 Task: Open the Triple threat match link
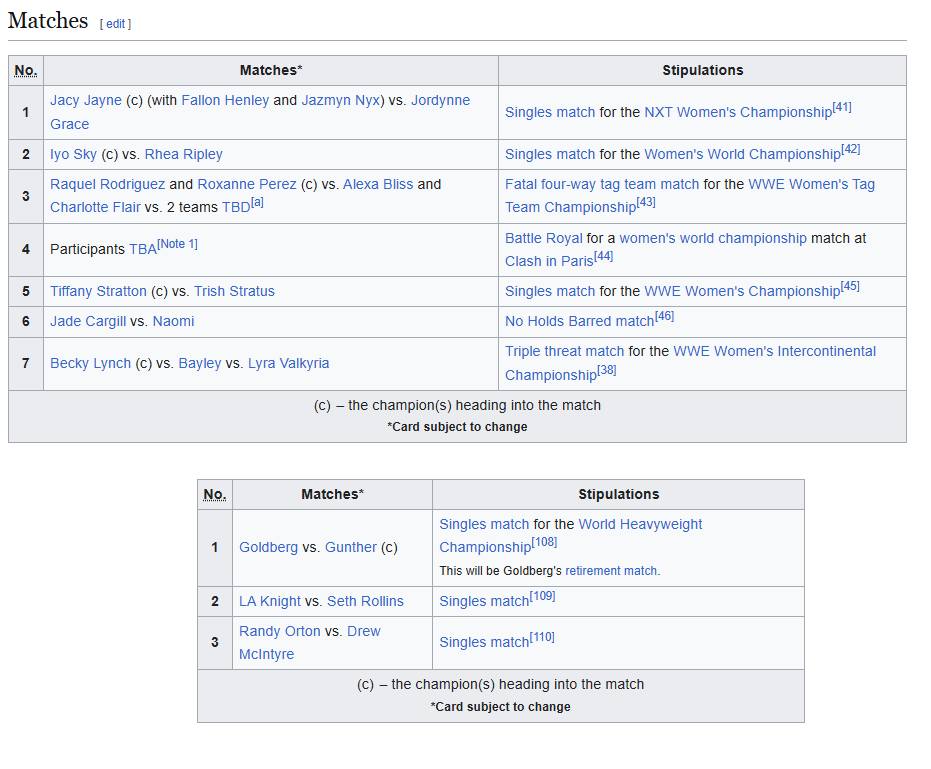565,352
